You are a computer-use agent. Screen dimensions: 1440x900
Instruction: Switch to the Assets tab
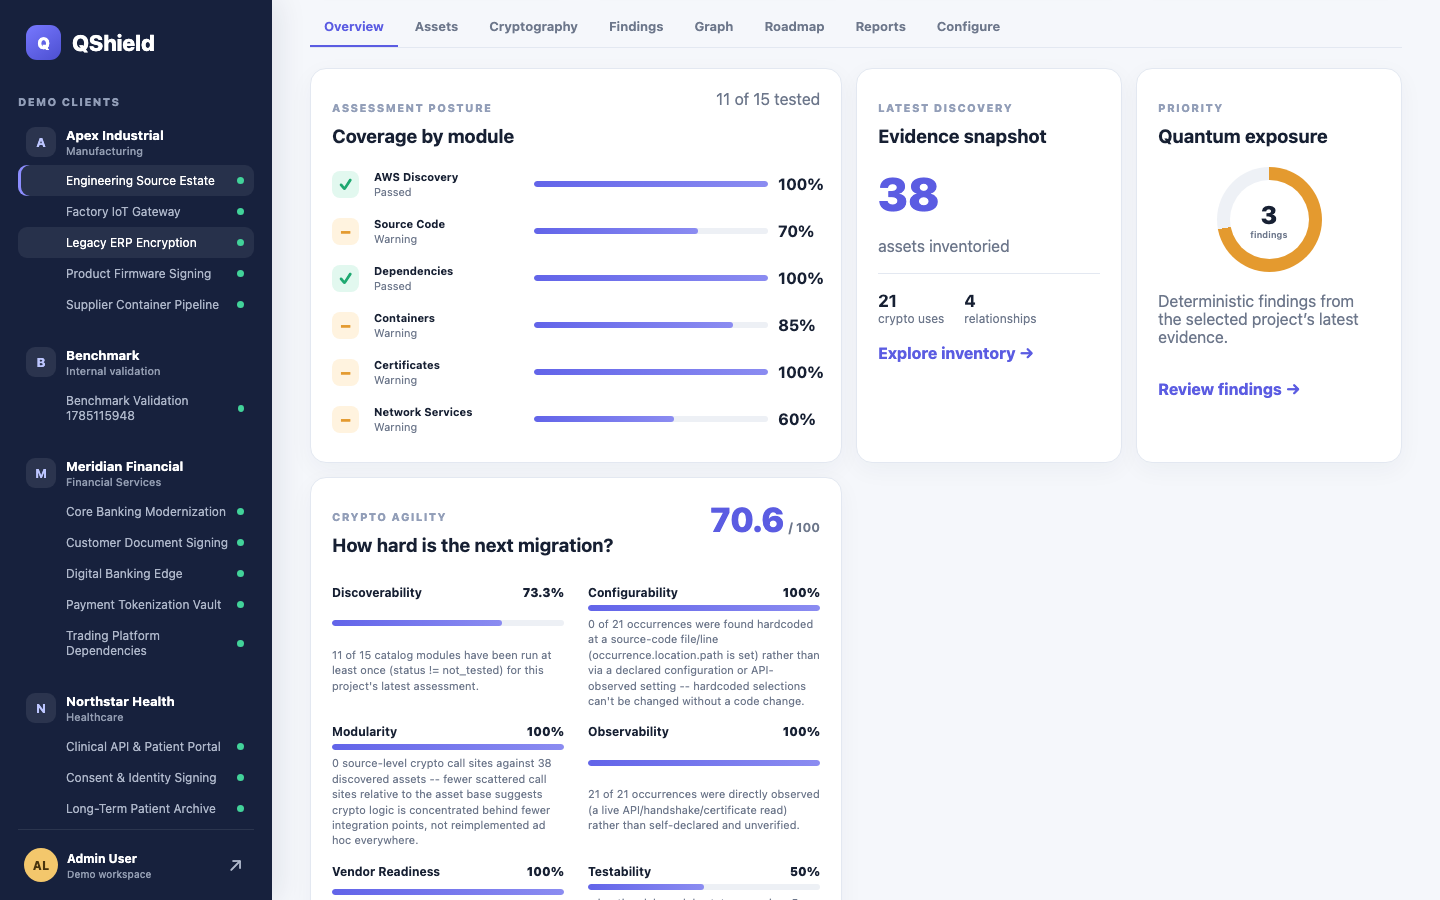tap(436, 27)
